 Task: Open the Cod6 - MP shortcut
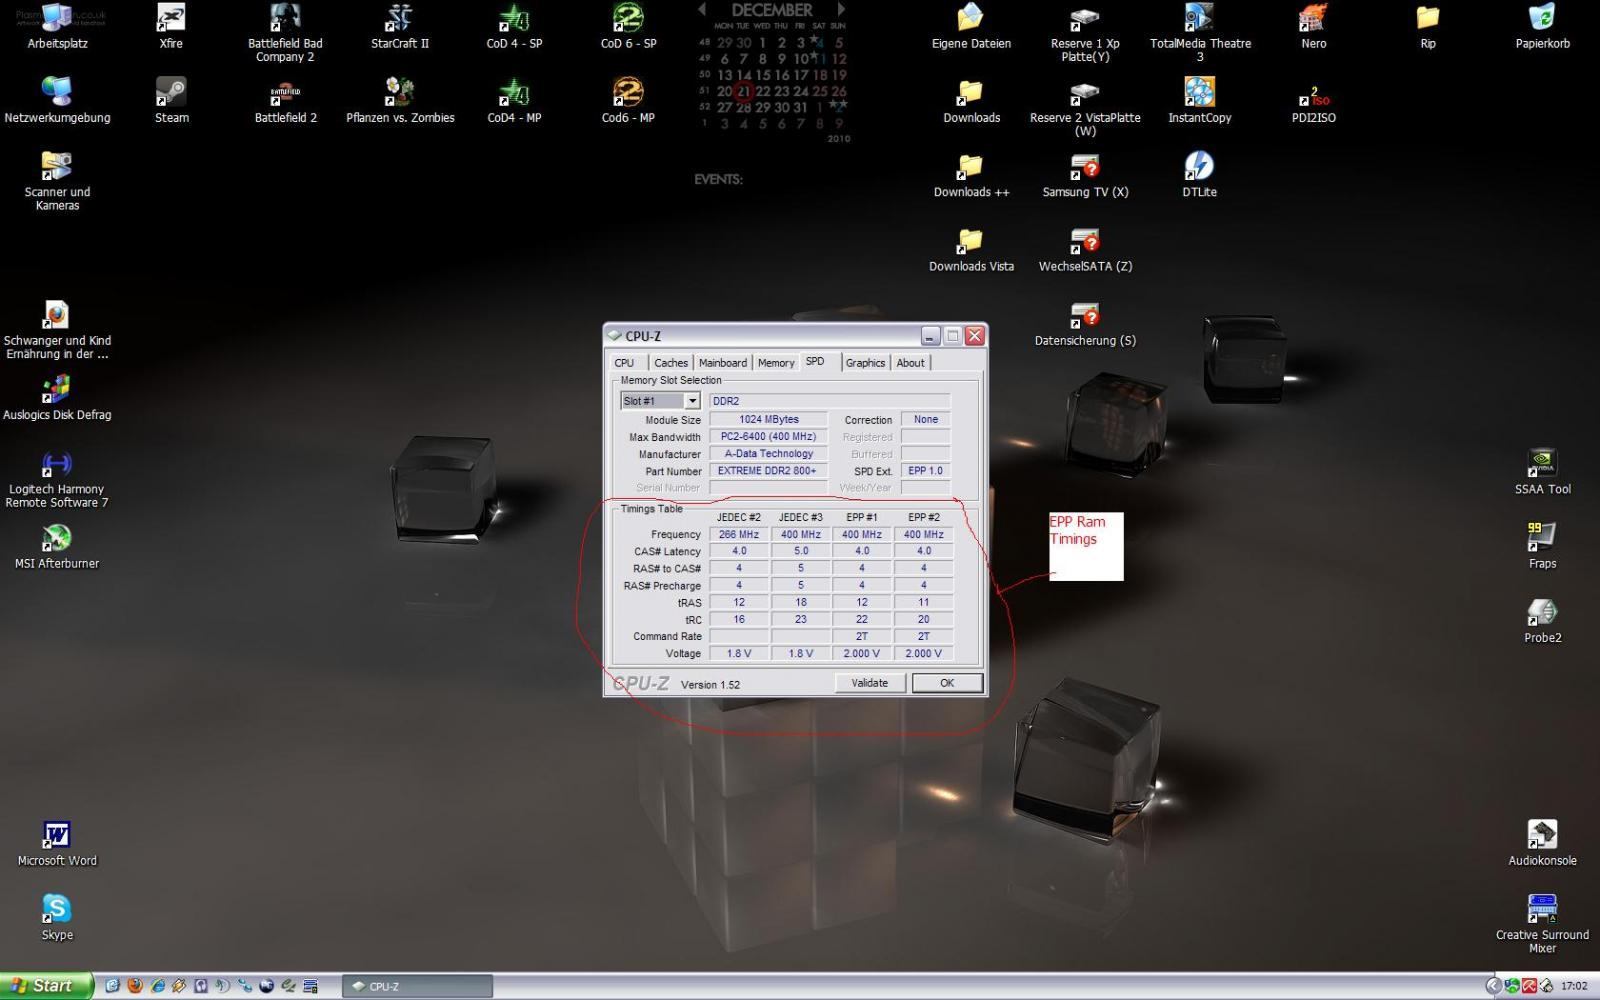click(x=628, y=101)
